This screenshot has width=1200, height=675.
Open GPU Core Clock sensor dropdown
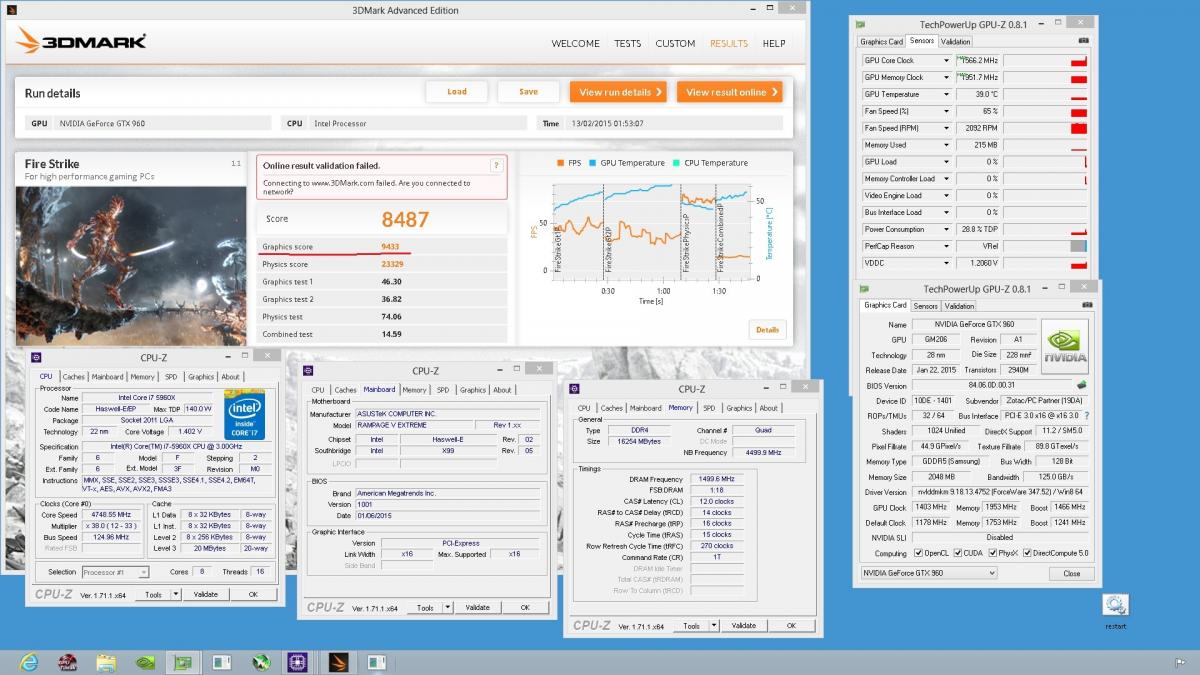pyautogui.click(x=946, y=60)
